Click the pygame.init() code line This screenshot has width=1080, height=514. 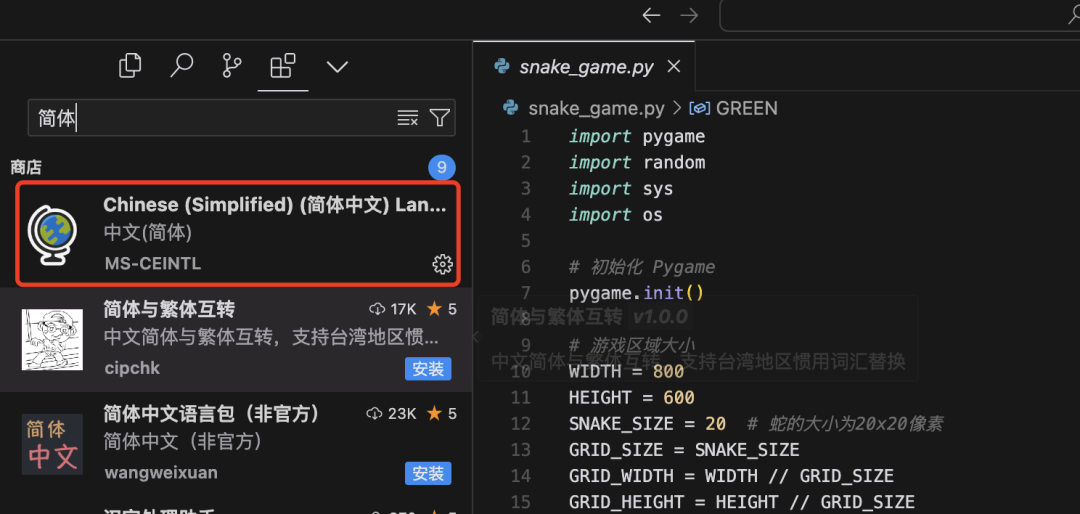pyautogui.click(x=637, y=294)
